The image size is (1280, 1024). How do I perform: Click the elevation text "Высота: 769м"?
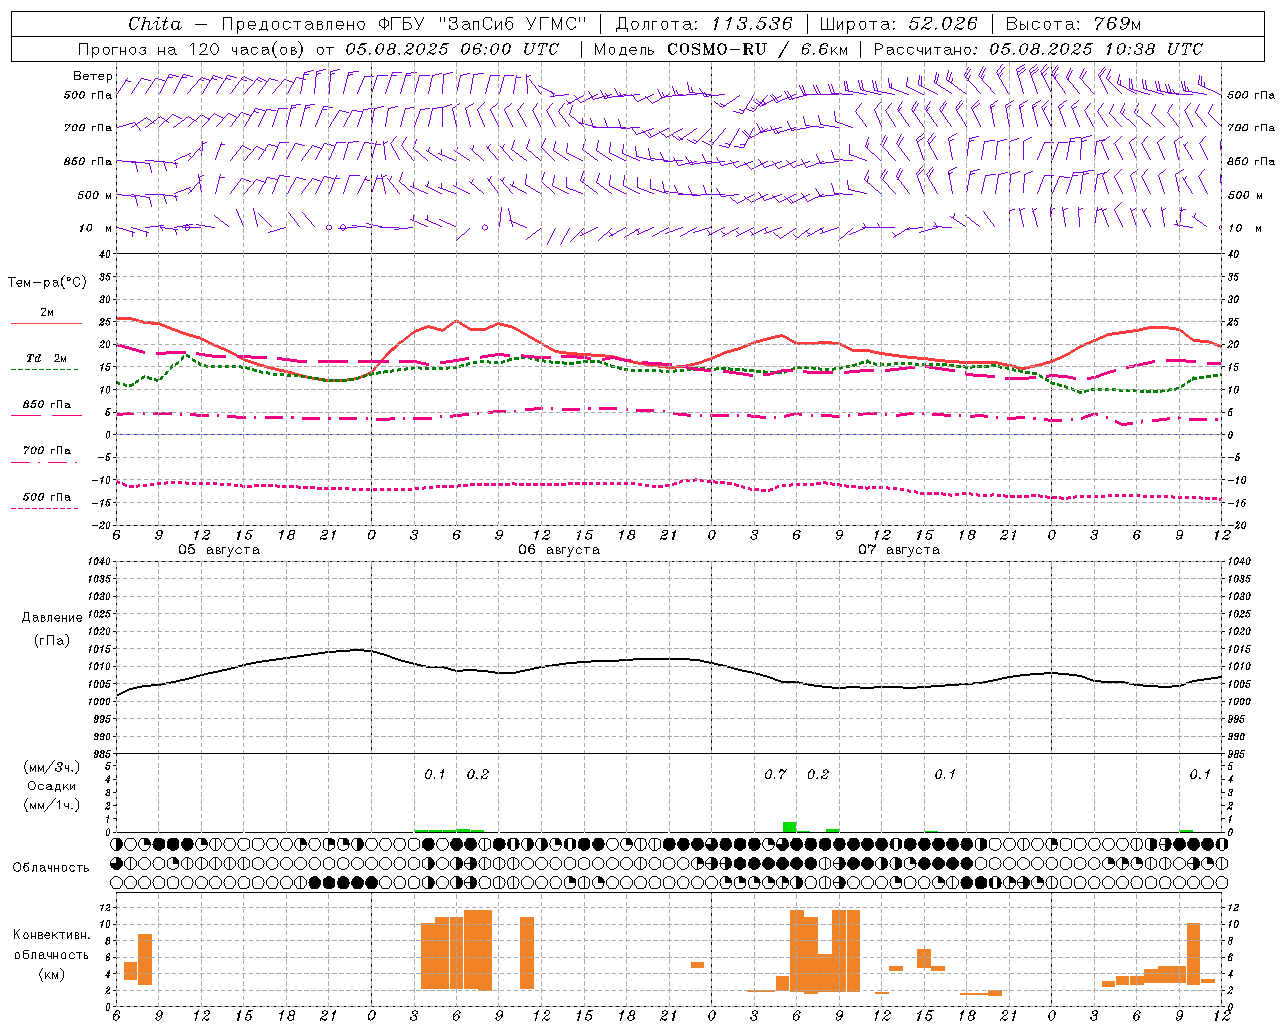coord(1073,24)
